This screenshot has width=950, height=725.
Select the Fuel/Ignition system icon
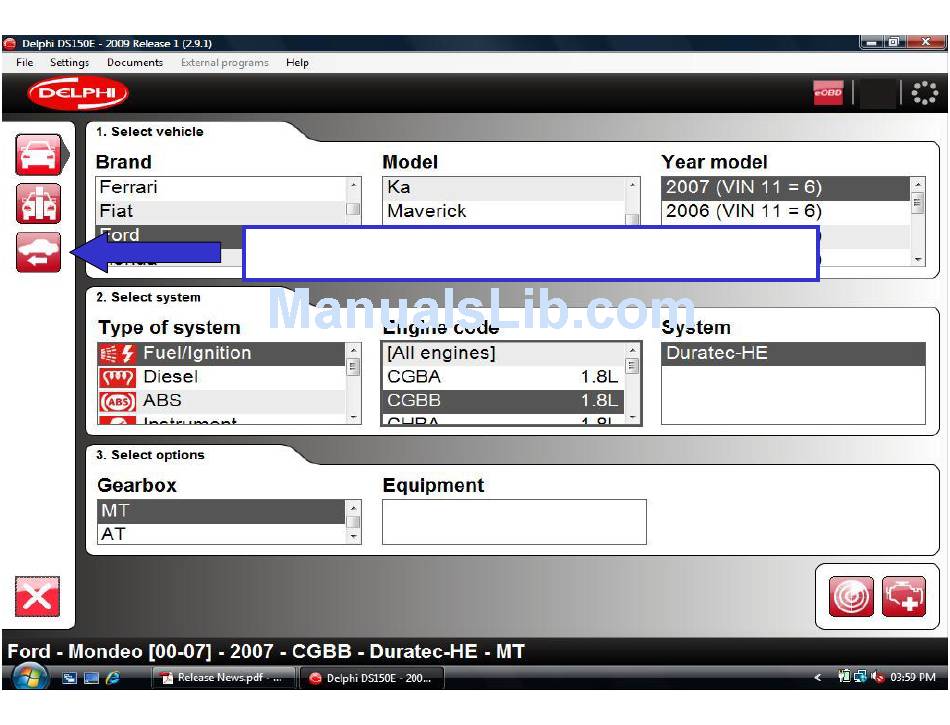click(116, 354)
